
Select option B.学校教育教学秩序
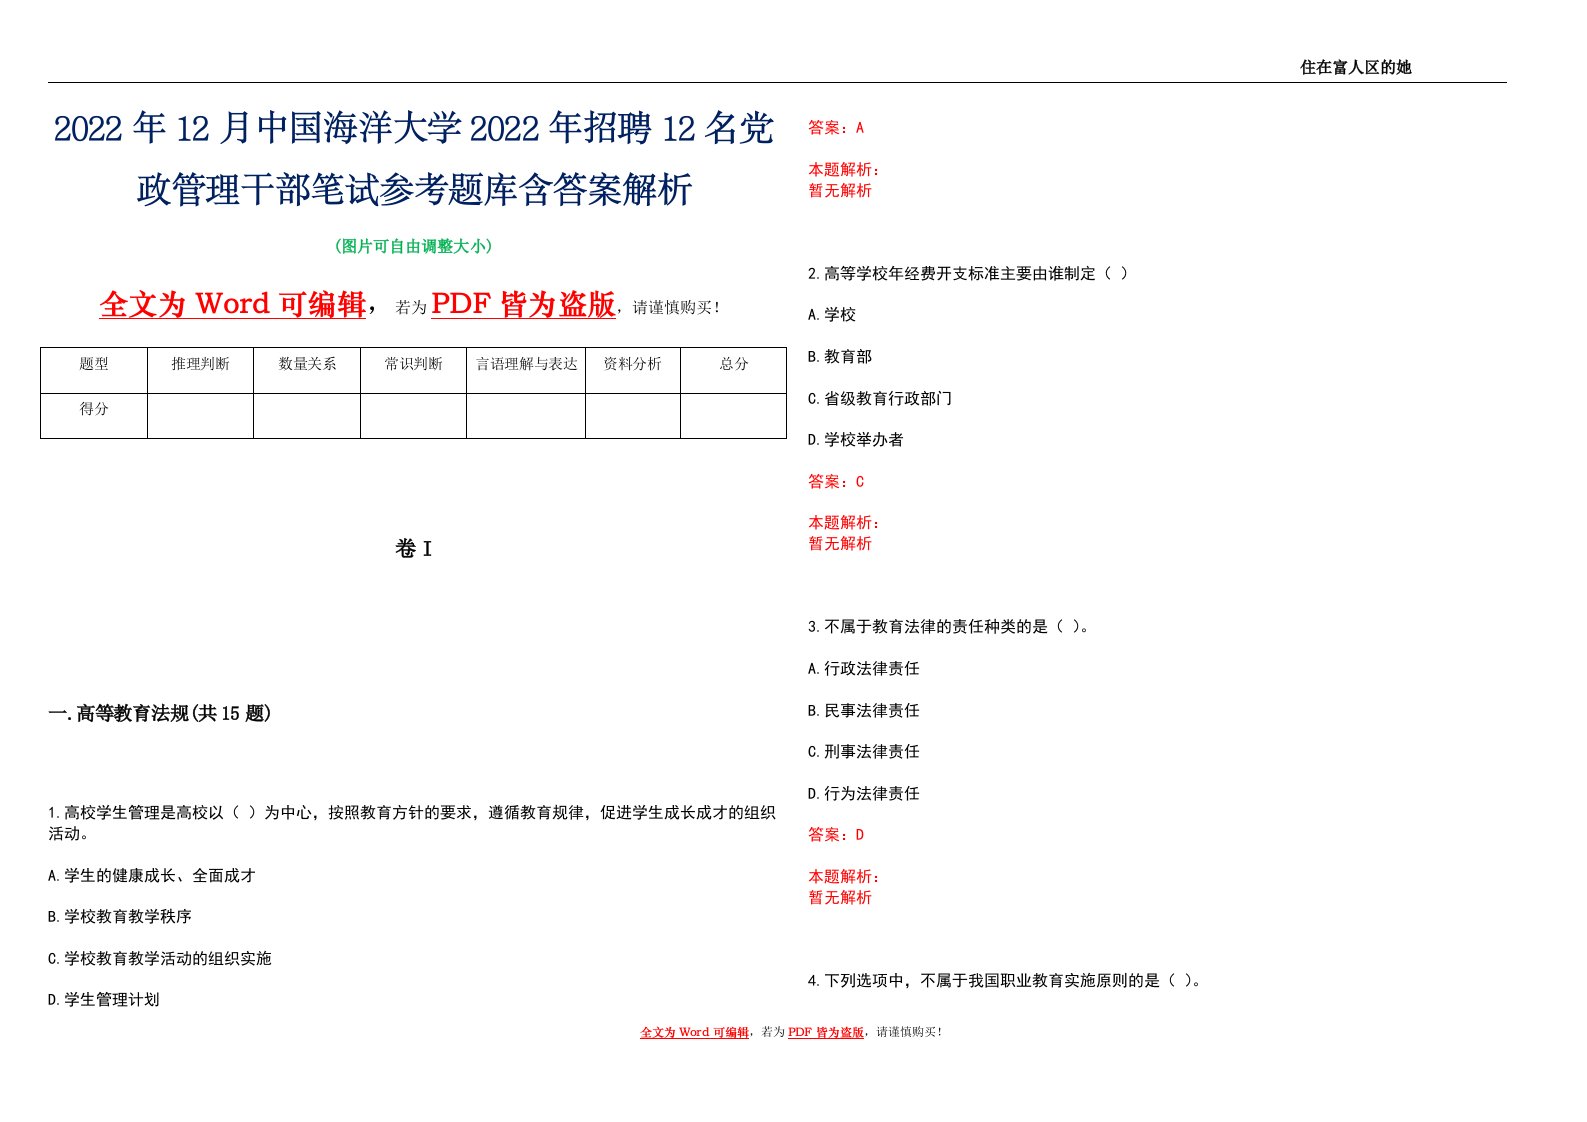(x=120, y=916)
